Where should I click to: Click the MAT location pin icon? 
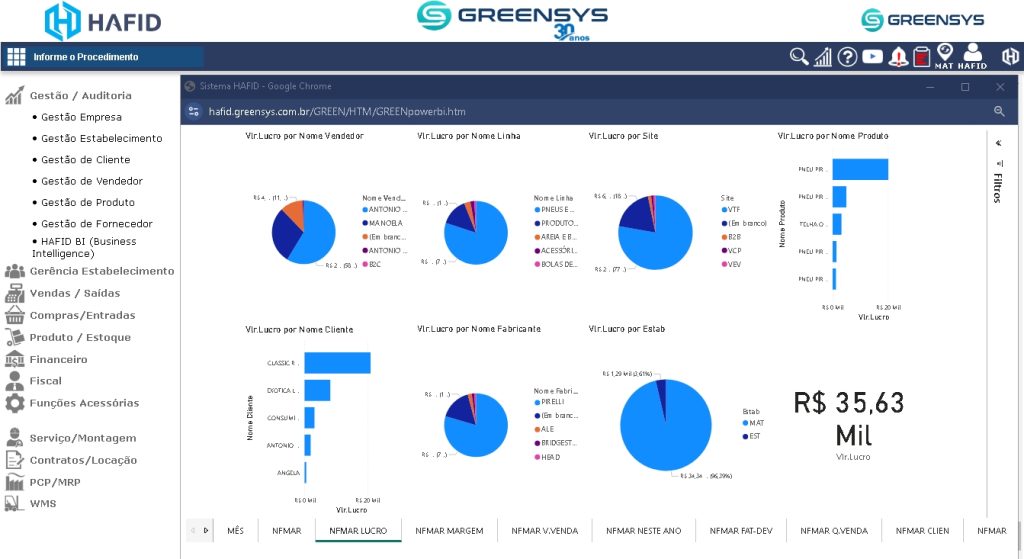point(944,54)
